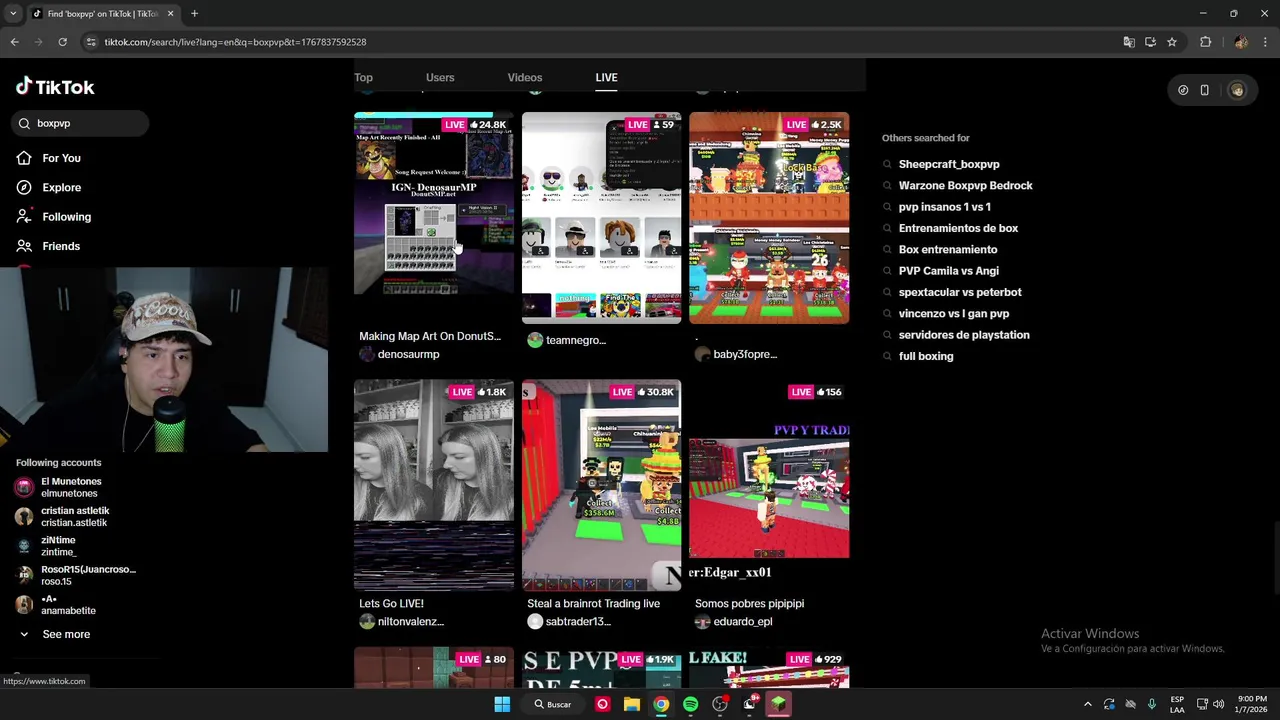The height and width of the screenshot is (720, 1280).
Task: Search suggestion Sheepcraft_boxpvp
Action: pyautogui.click(x=949, y=164)
